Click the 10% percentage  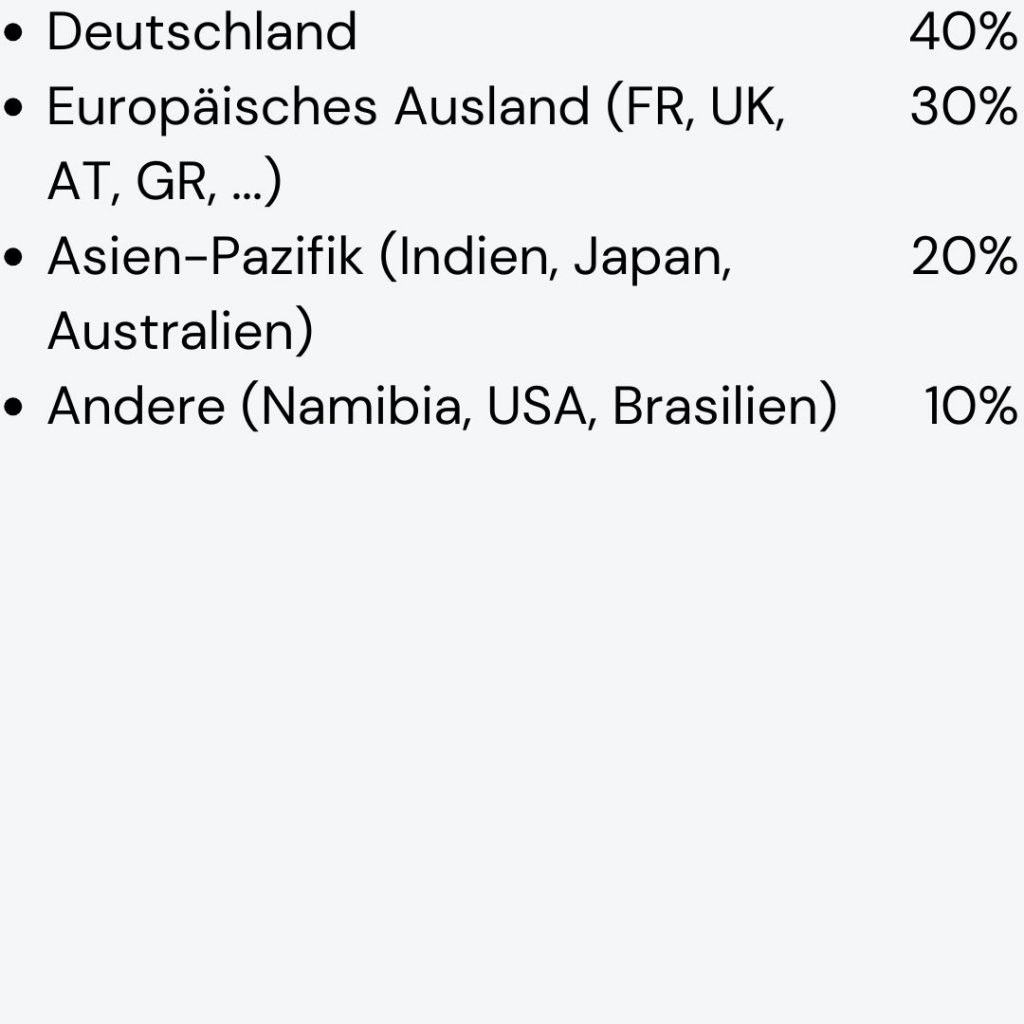coord(969,407)
